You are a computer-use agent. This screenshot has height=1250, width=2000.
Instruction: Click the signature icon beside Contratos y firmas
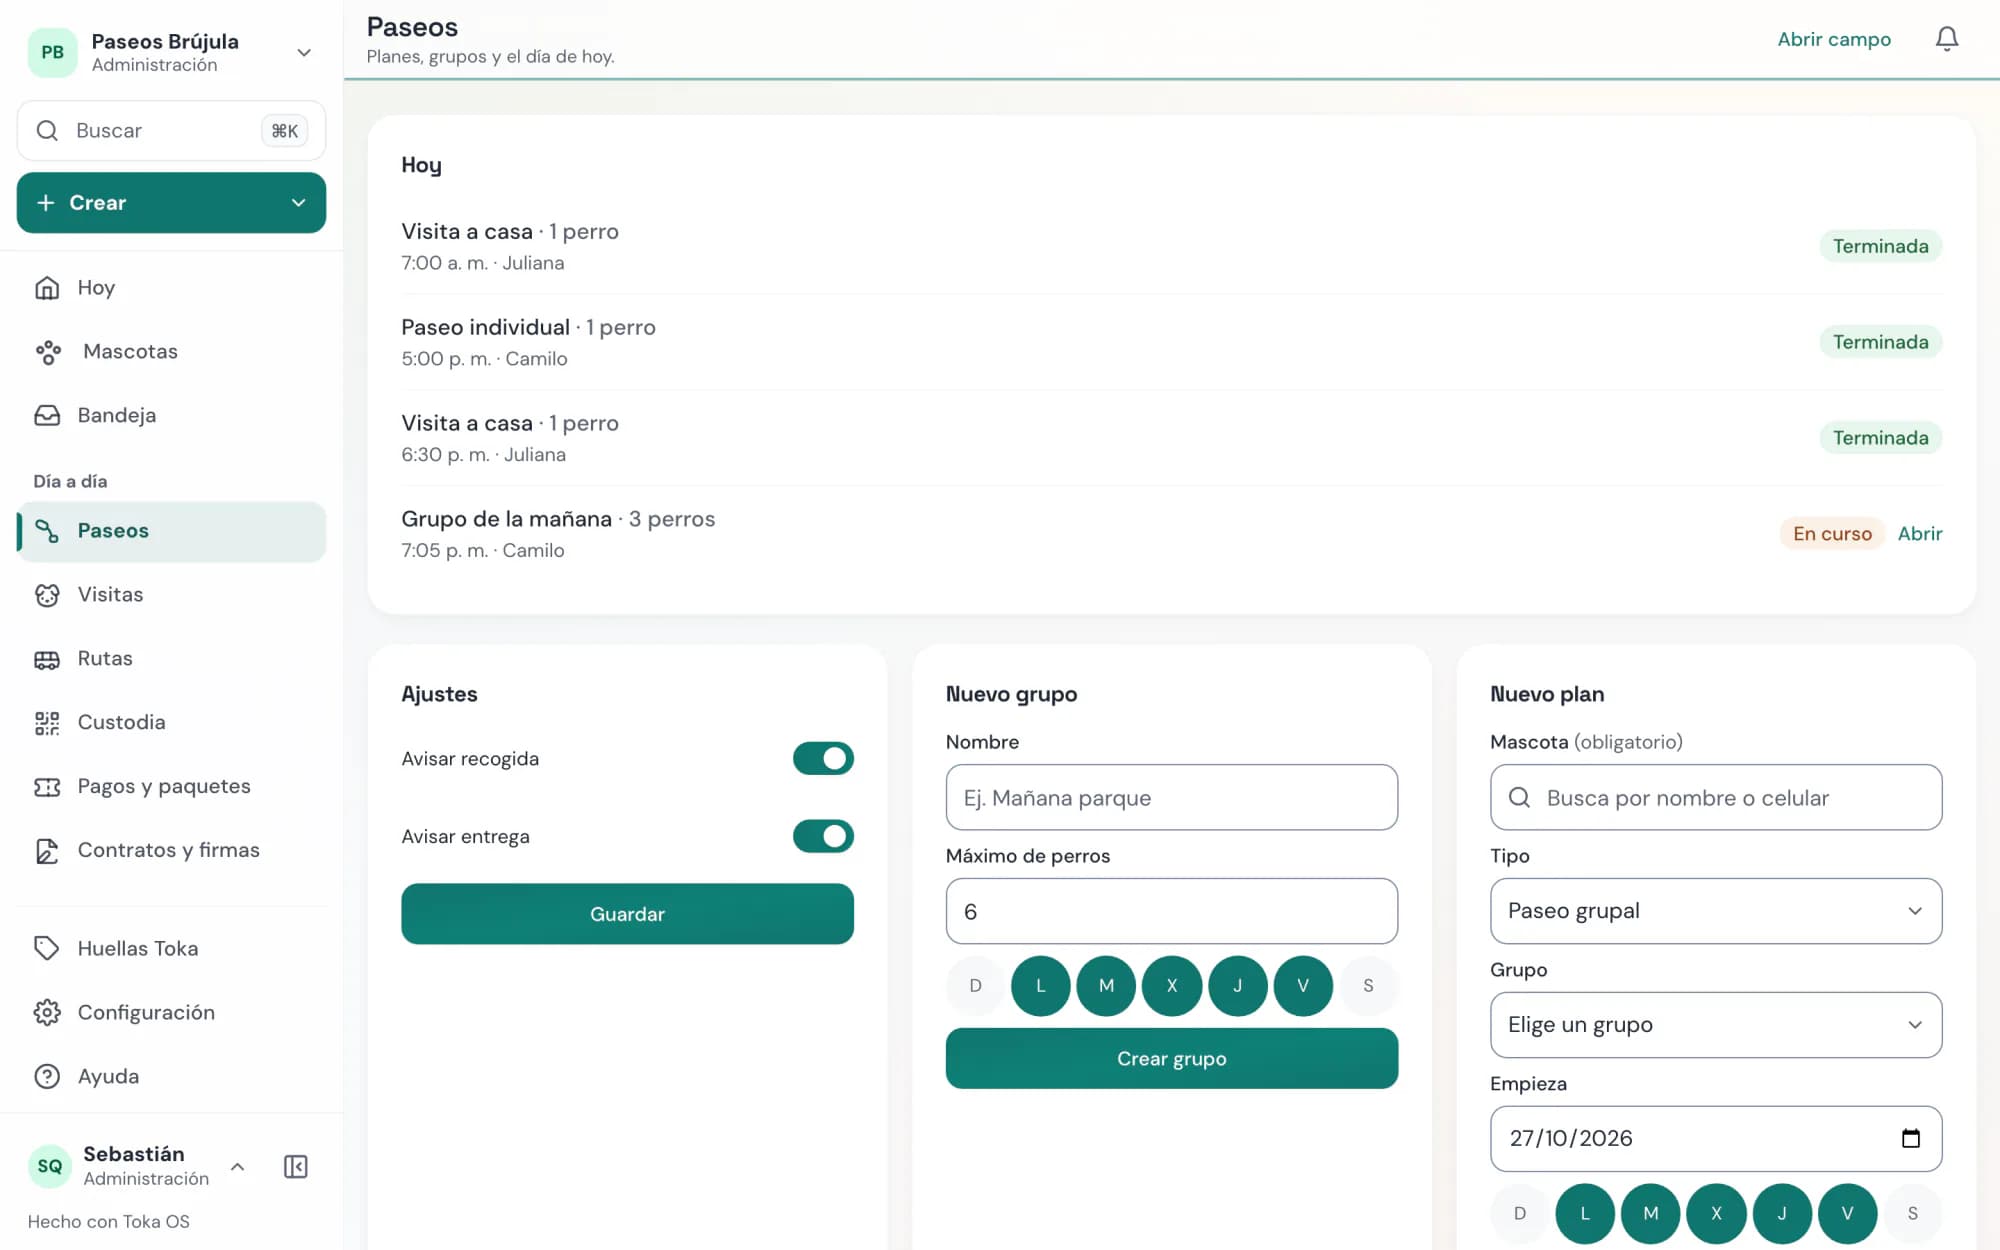47,851
